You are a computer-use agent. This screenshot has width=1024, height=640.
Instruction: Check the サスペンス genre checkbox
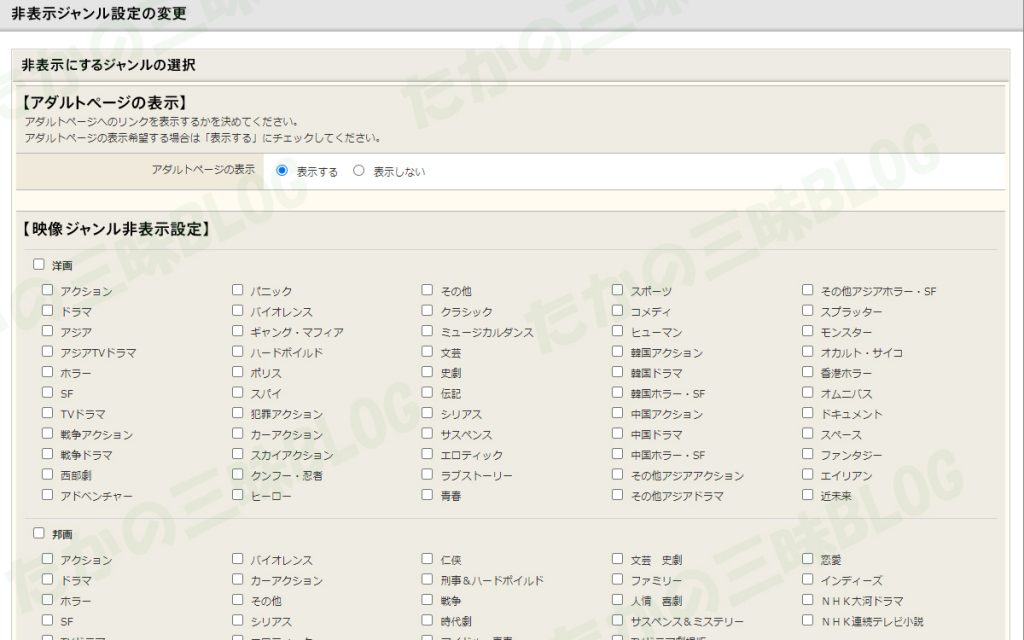click(x=427, y=433)
